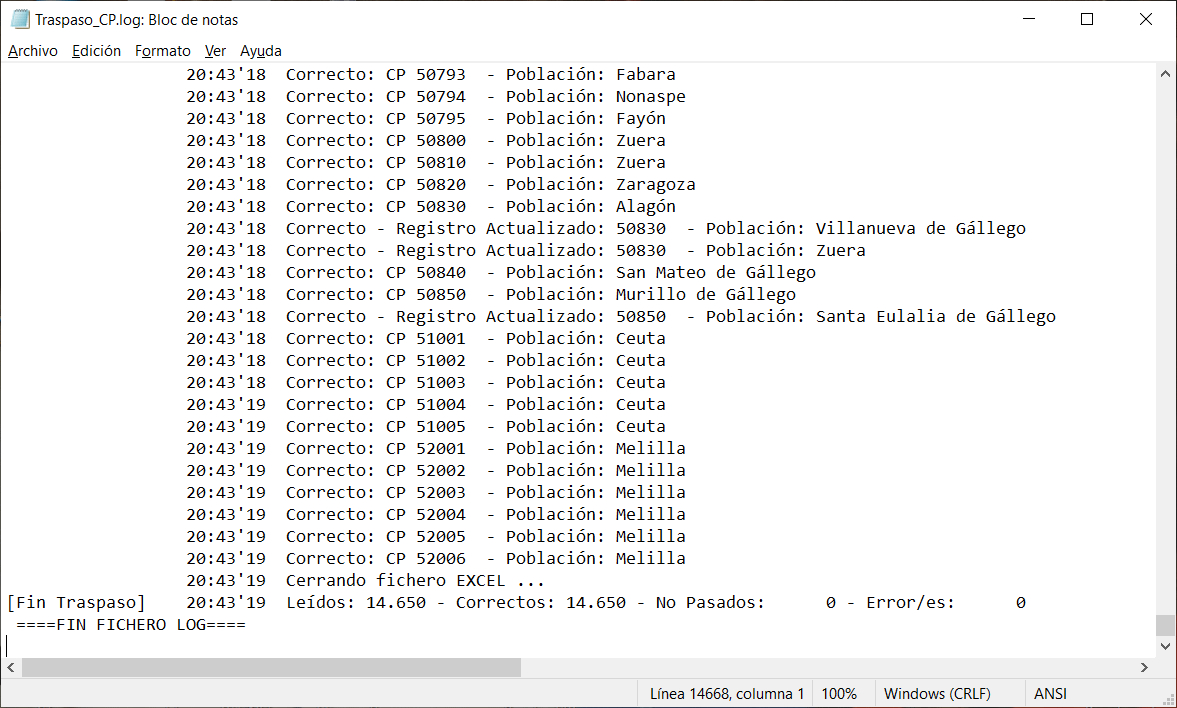1177x708 pixels.
Task: Click the horizontal scrollbar thumb
Action: tap(271, 667)
